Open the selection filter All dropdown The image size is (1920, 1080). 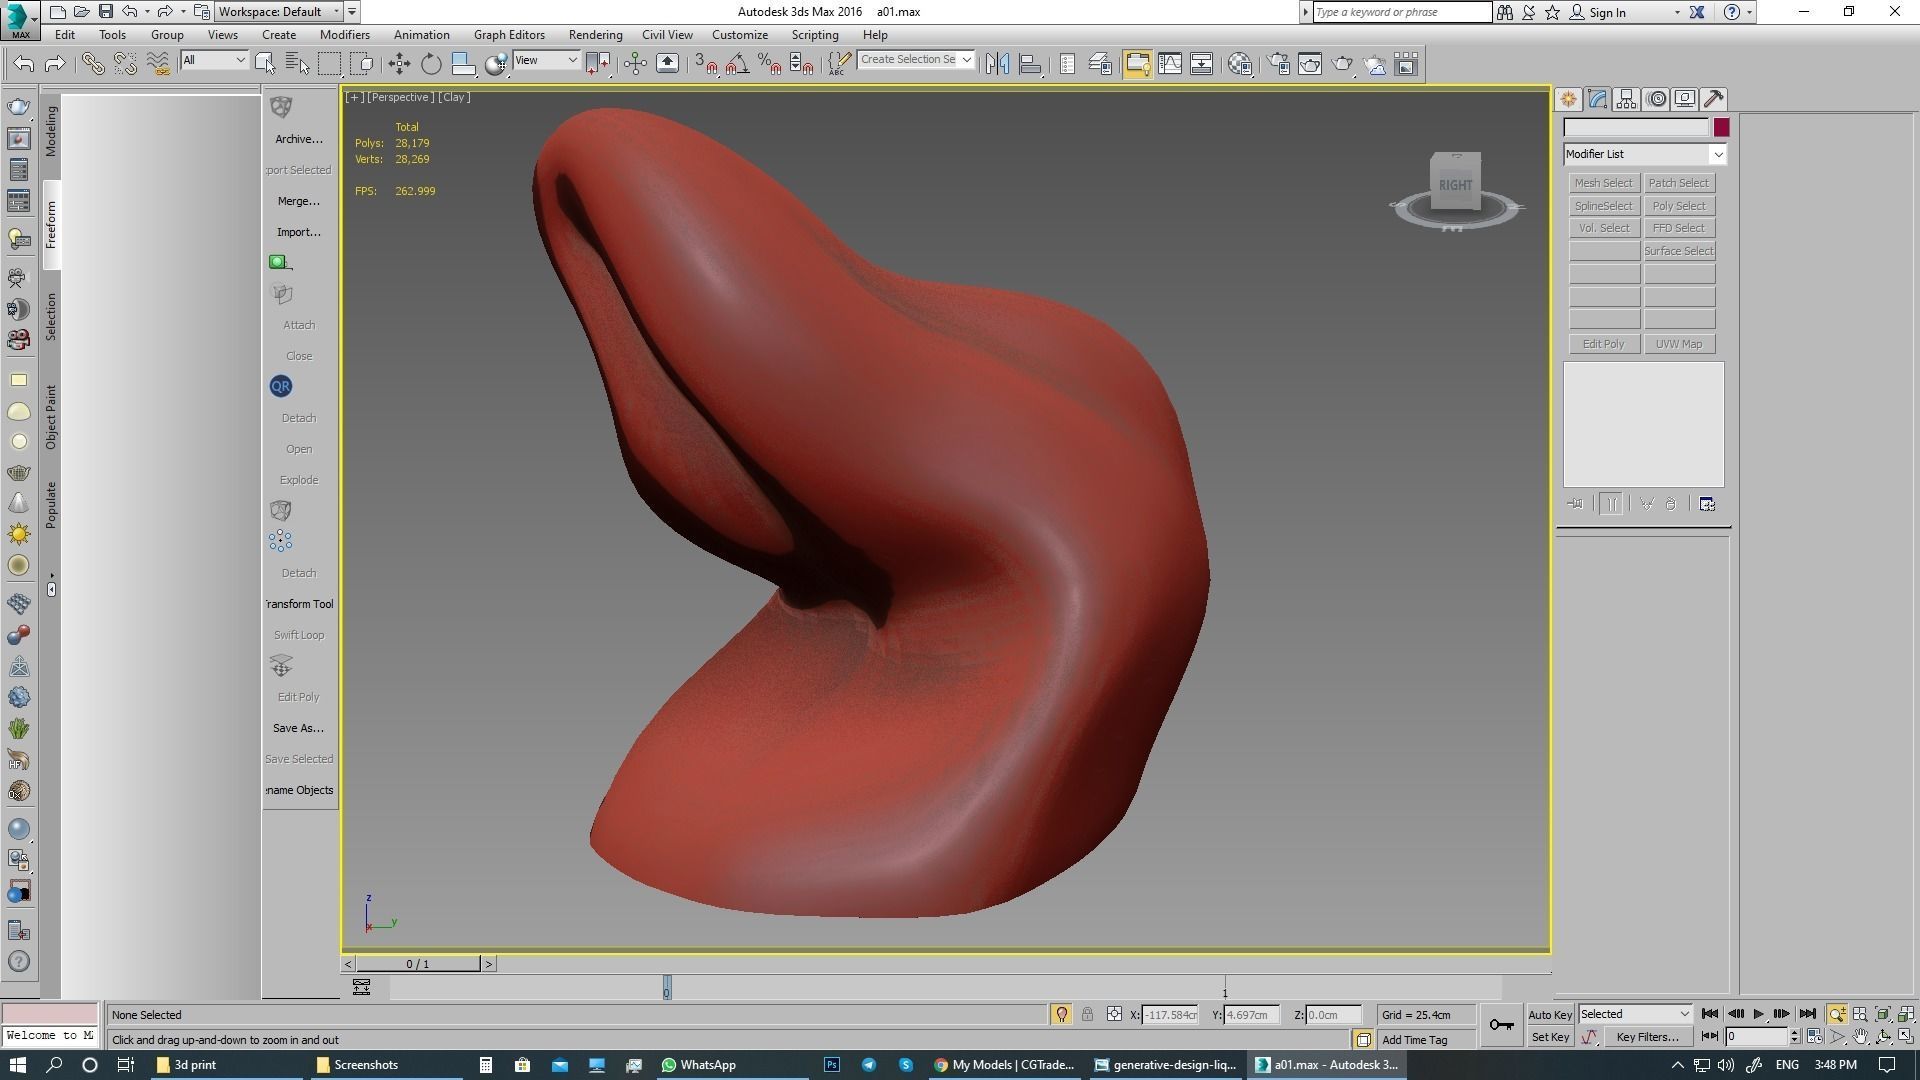pyautogui.click(x=213, y=60)
